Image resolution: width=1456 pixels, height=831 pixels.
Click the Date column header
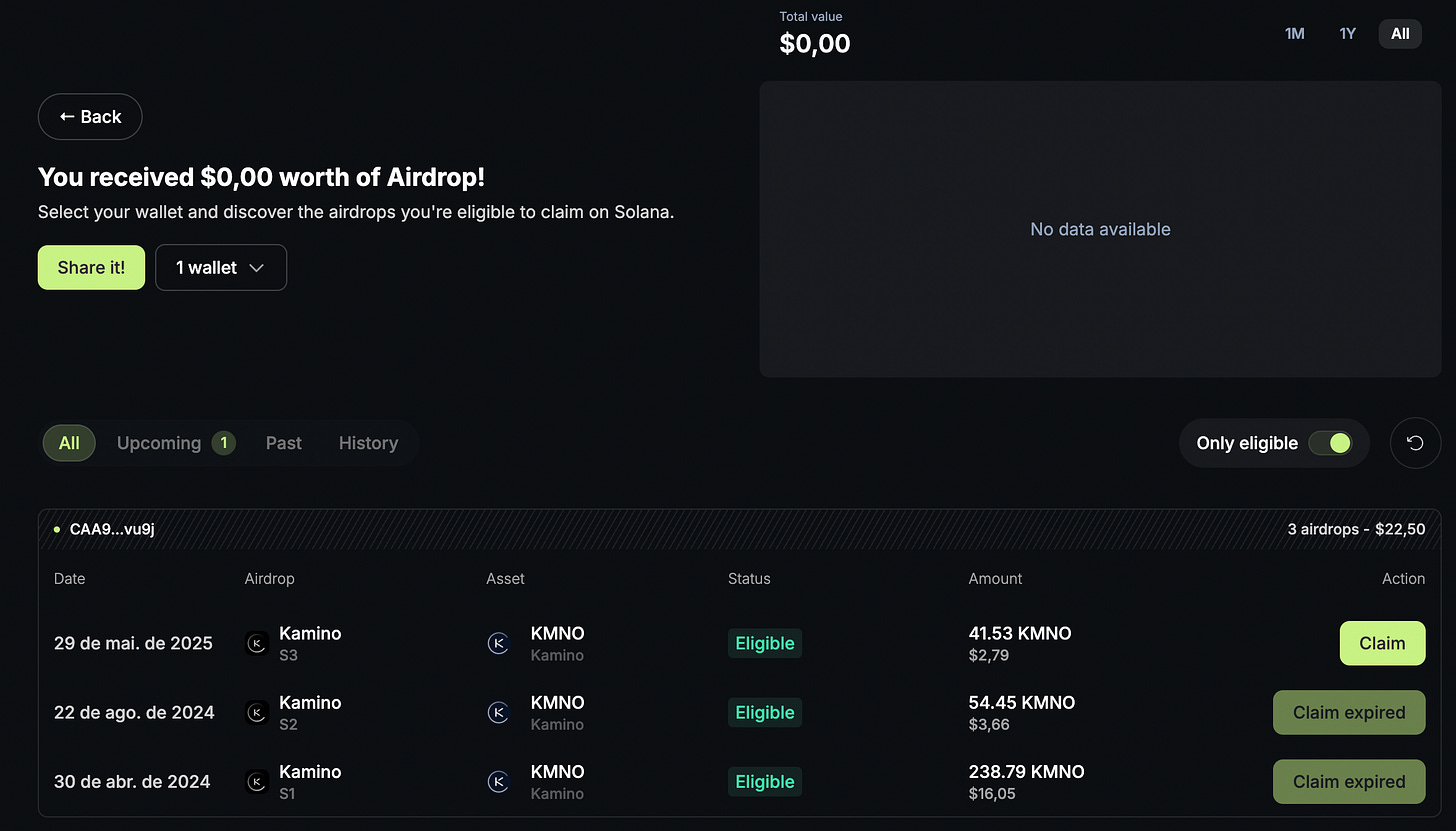pyautogui.click(x=69, y=579)
